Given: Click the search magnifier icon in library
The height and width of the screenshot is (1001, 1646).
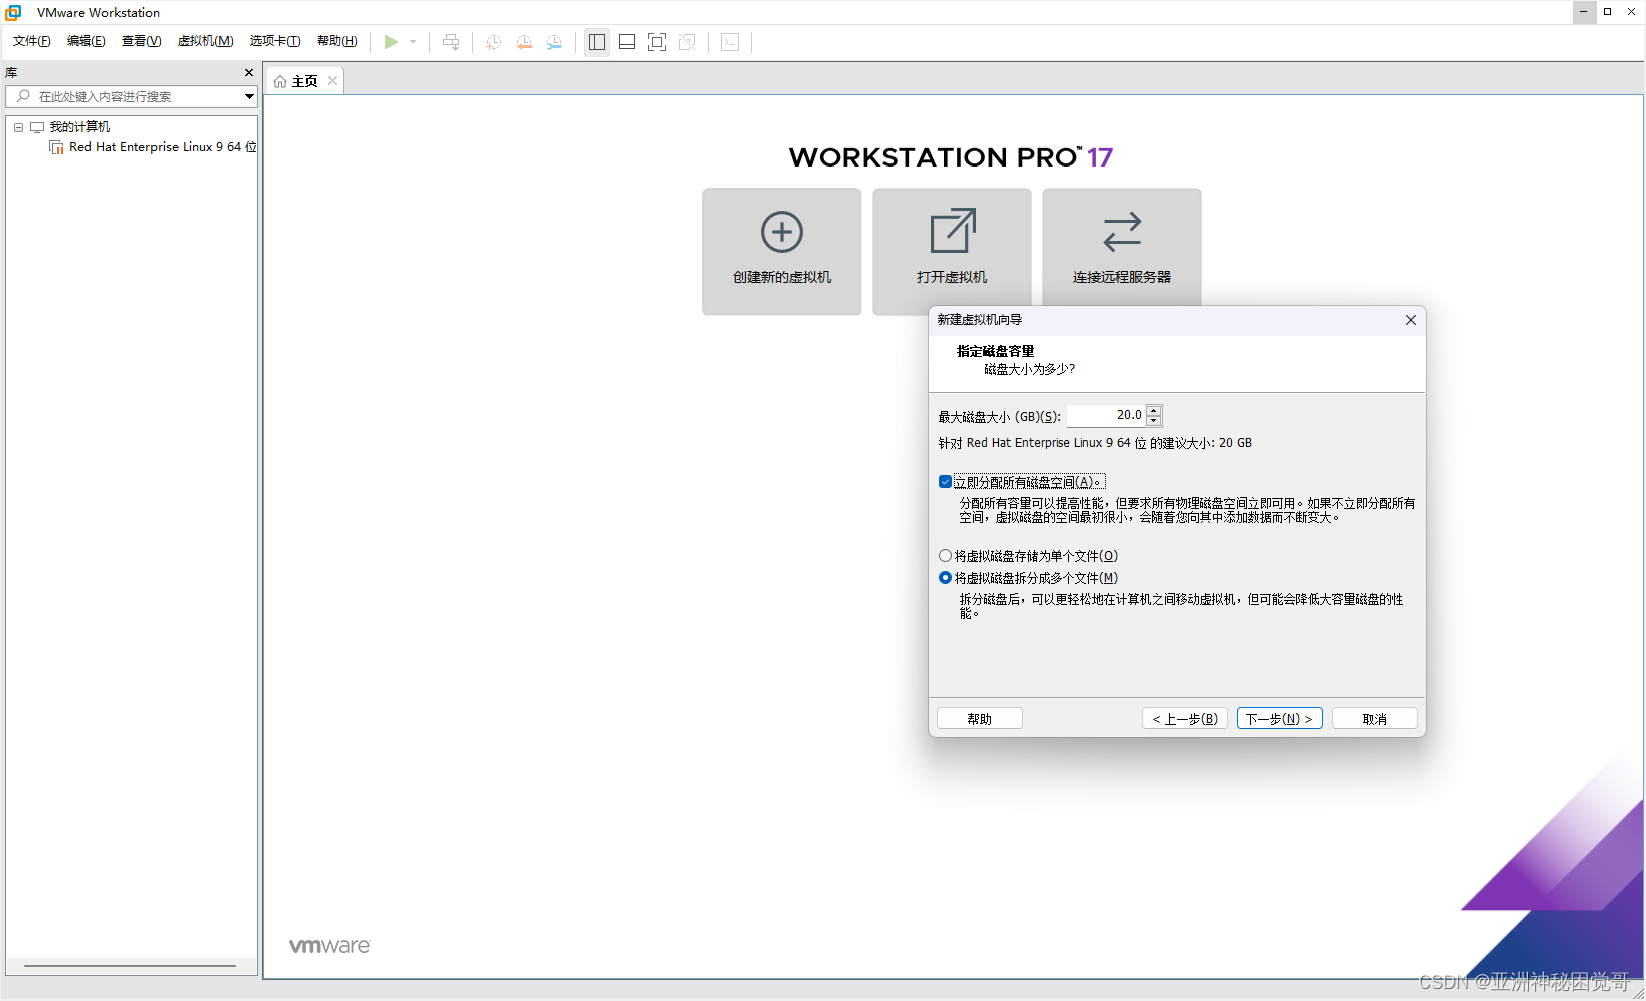Looking at the screenshot, I should tap(23, 96).
